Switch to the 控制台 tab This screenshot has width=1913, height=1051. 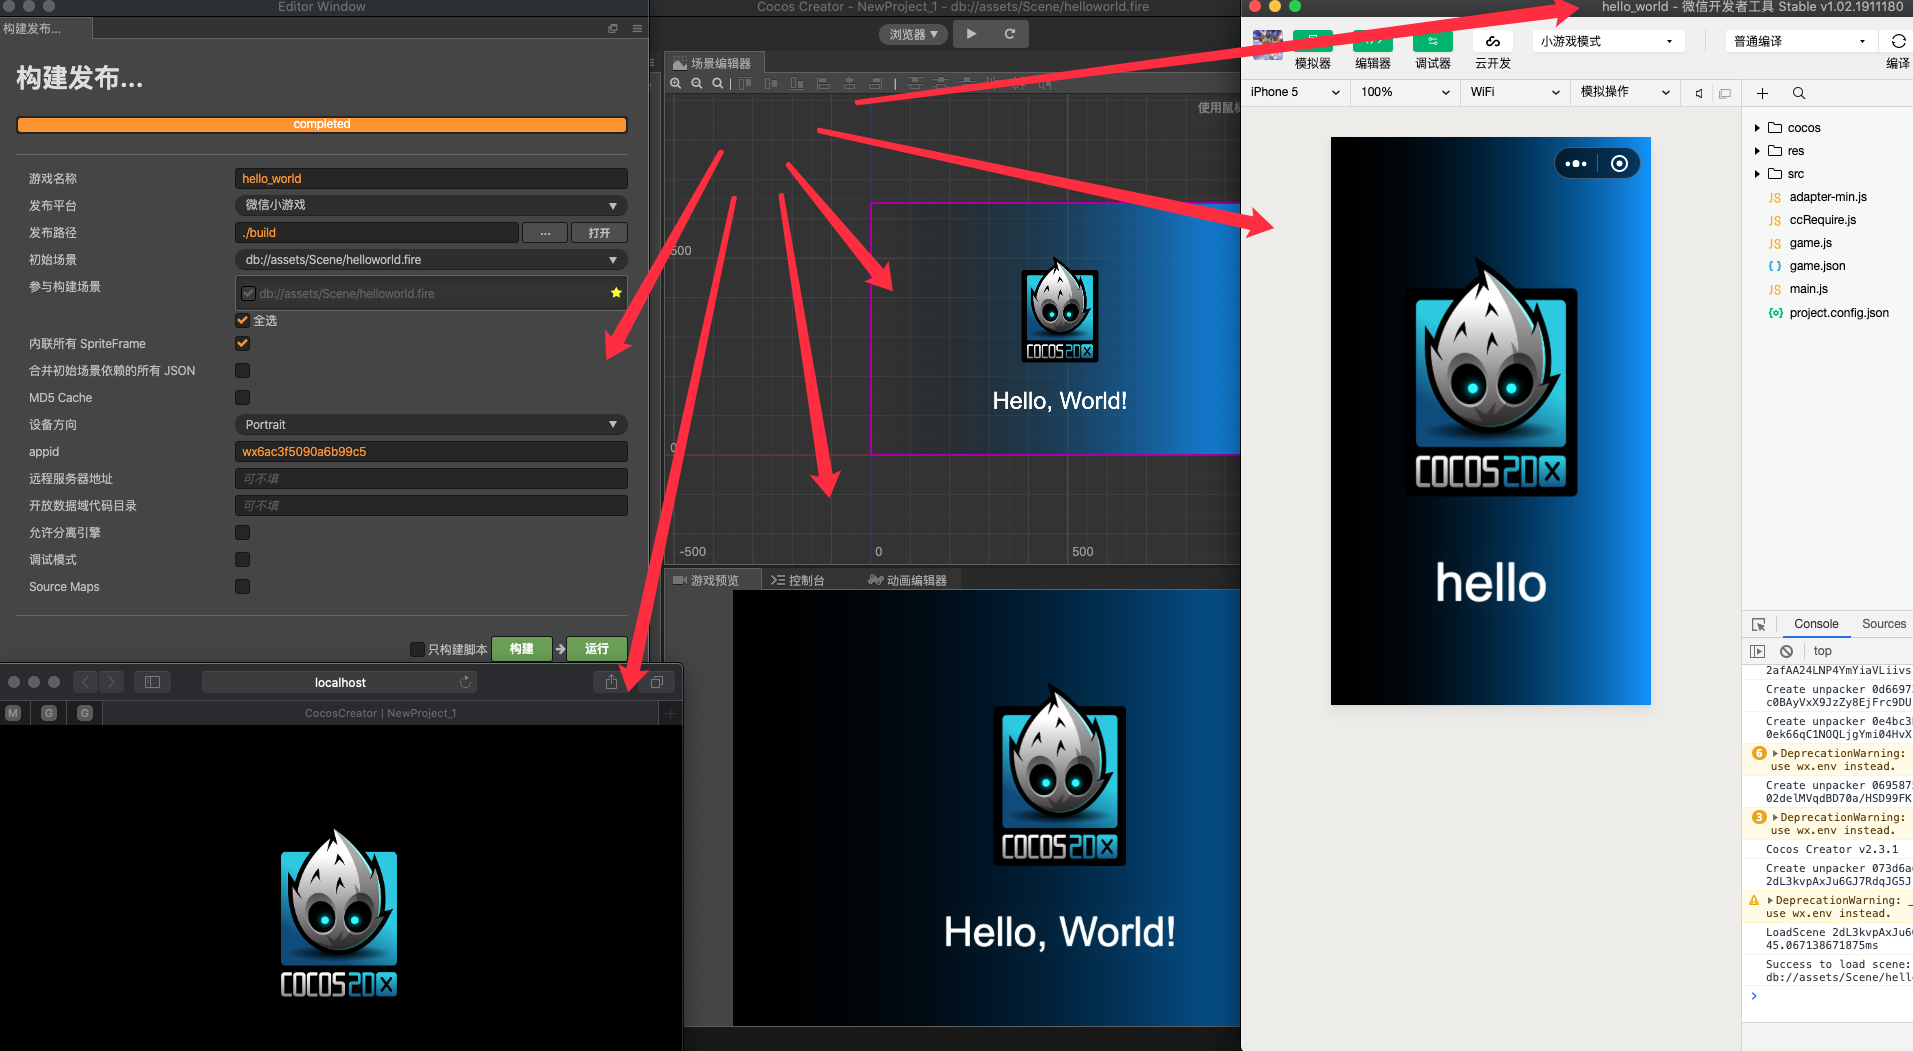[x=798, y=580]
